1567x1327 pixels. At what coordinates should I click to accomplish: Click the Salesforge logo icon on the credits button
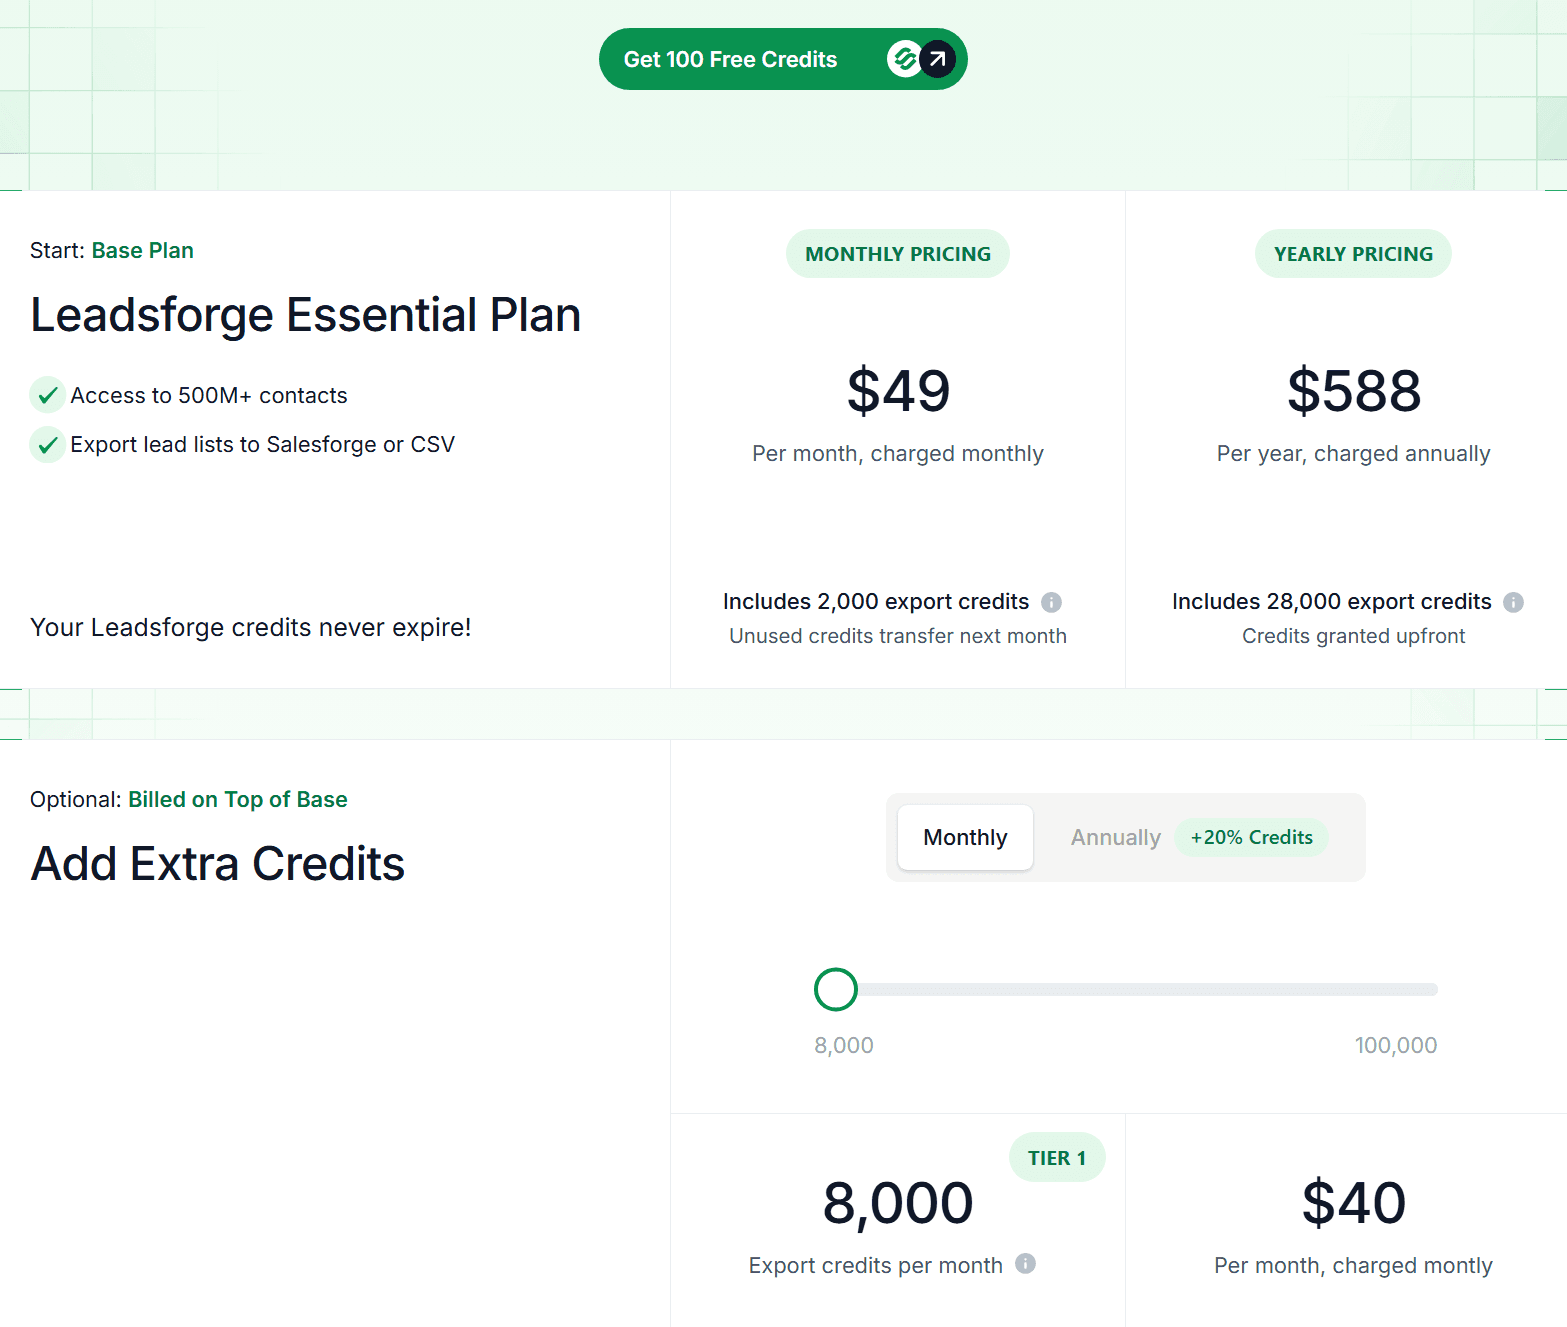(x=903, y=58)
